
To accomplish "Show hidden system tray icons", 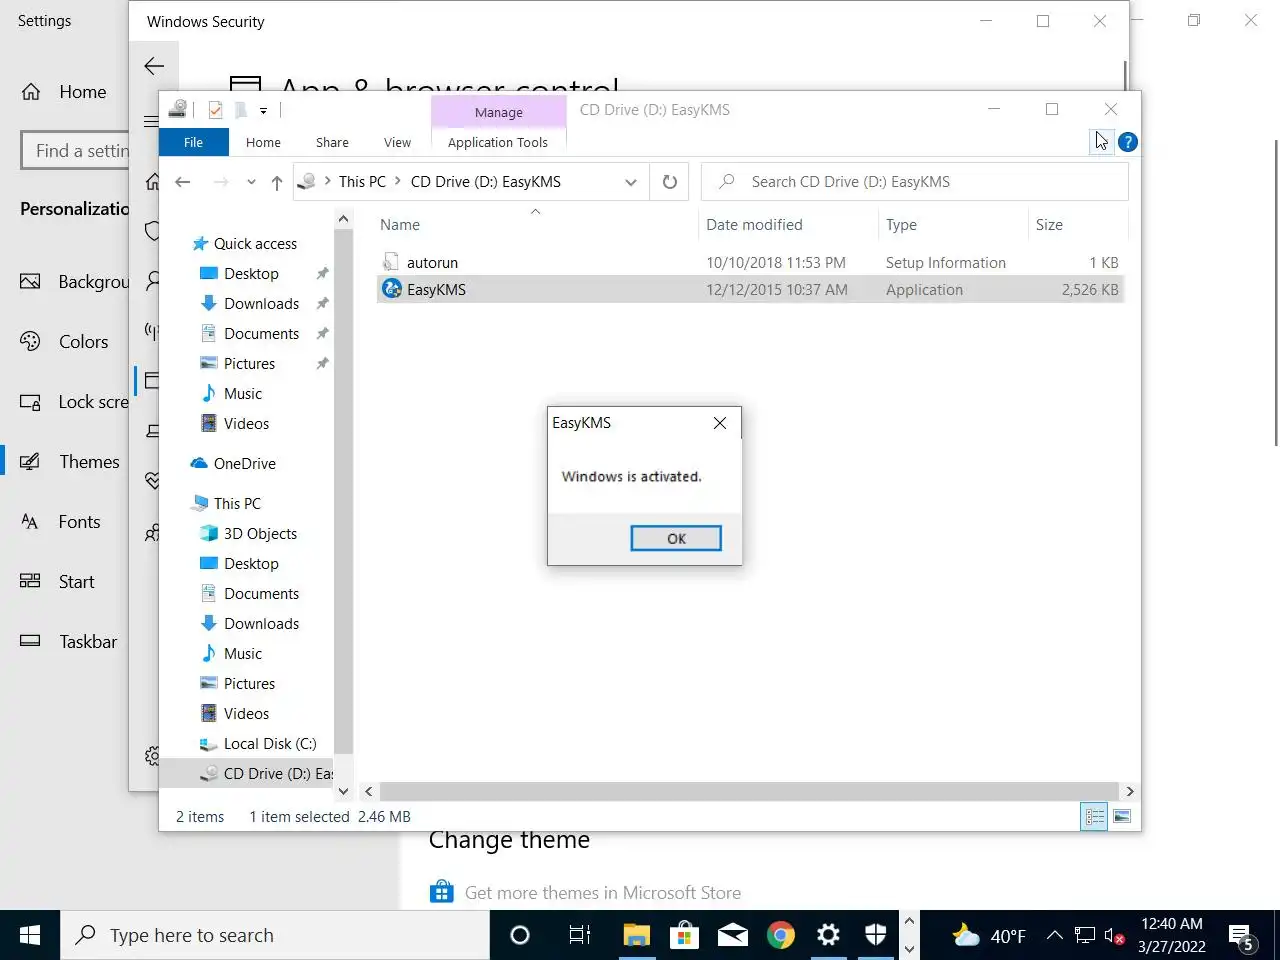I will 1055,936.
